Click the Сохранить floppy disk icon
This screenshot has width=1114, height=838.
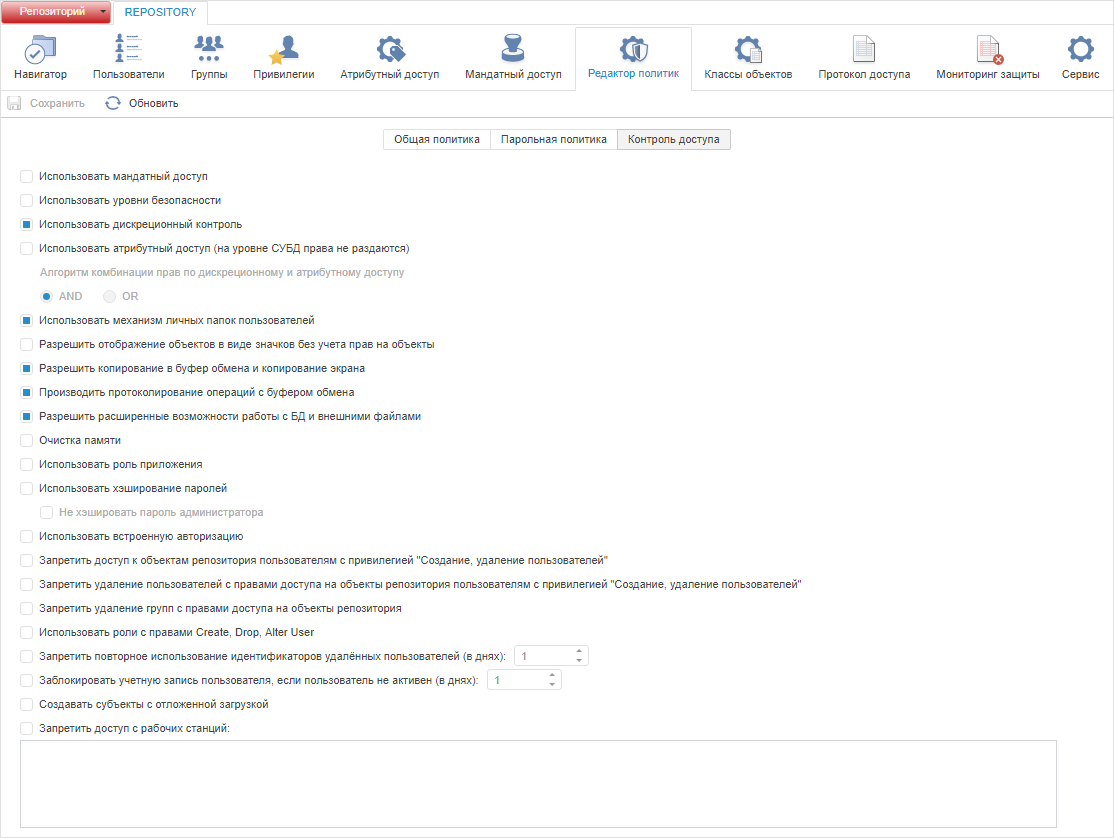[14, 103]
